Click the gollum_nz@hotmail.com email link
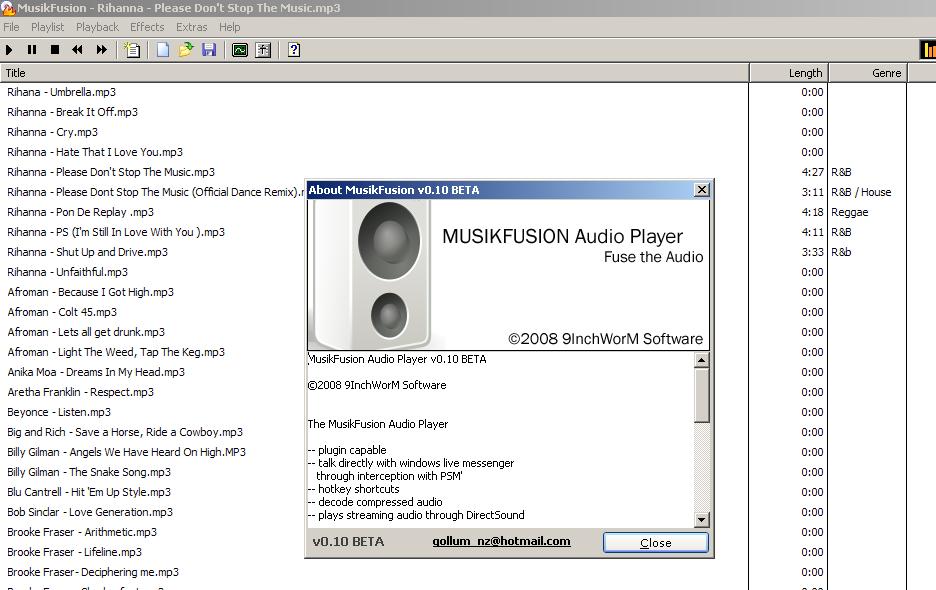 501,541
